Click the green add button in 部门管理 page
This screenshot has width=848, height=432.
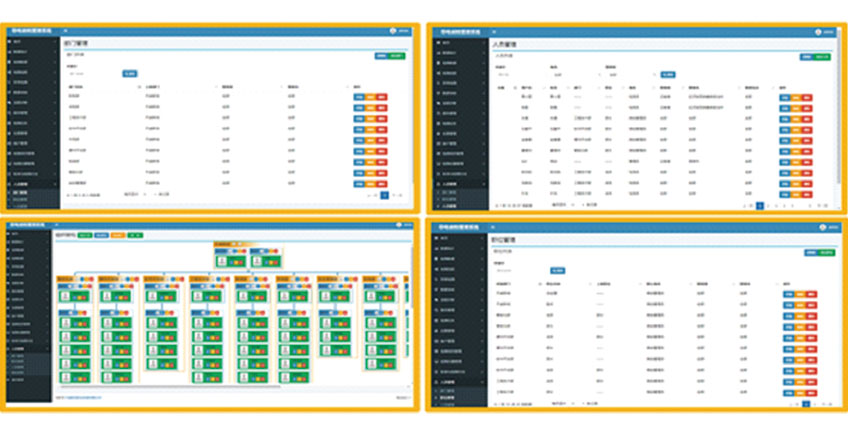pos(397,56)
